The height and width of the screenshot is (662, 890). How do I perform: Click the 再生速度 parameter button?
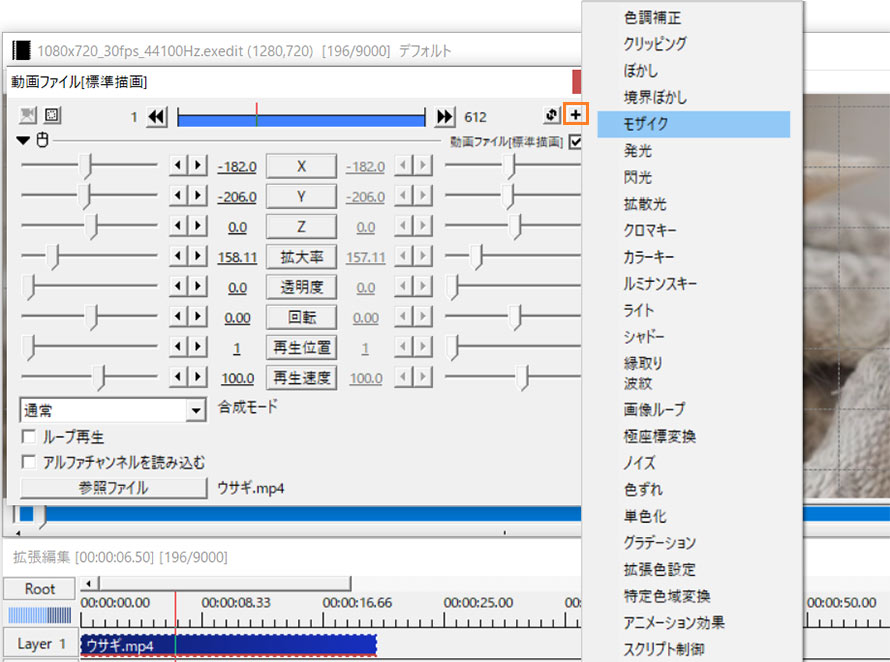301,378
